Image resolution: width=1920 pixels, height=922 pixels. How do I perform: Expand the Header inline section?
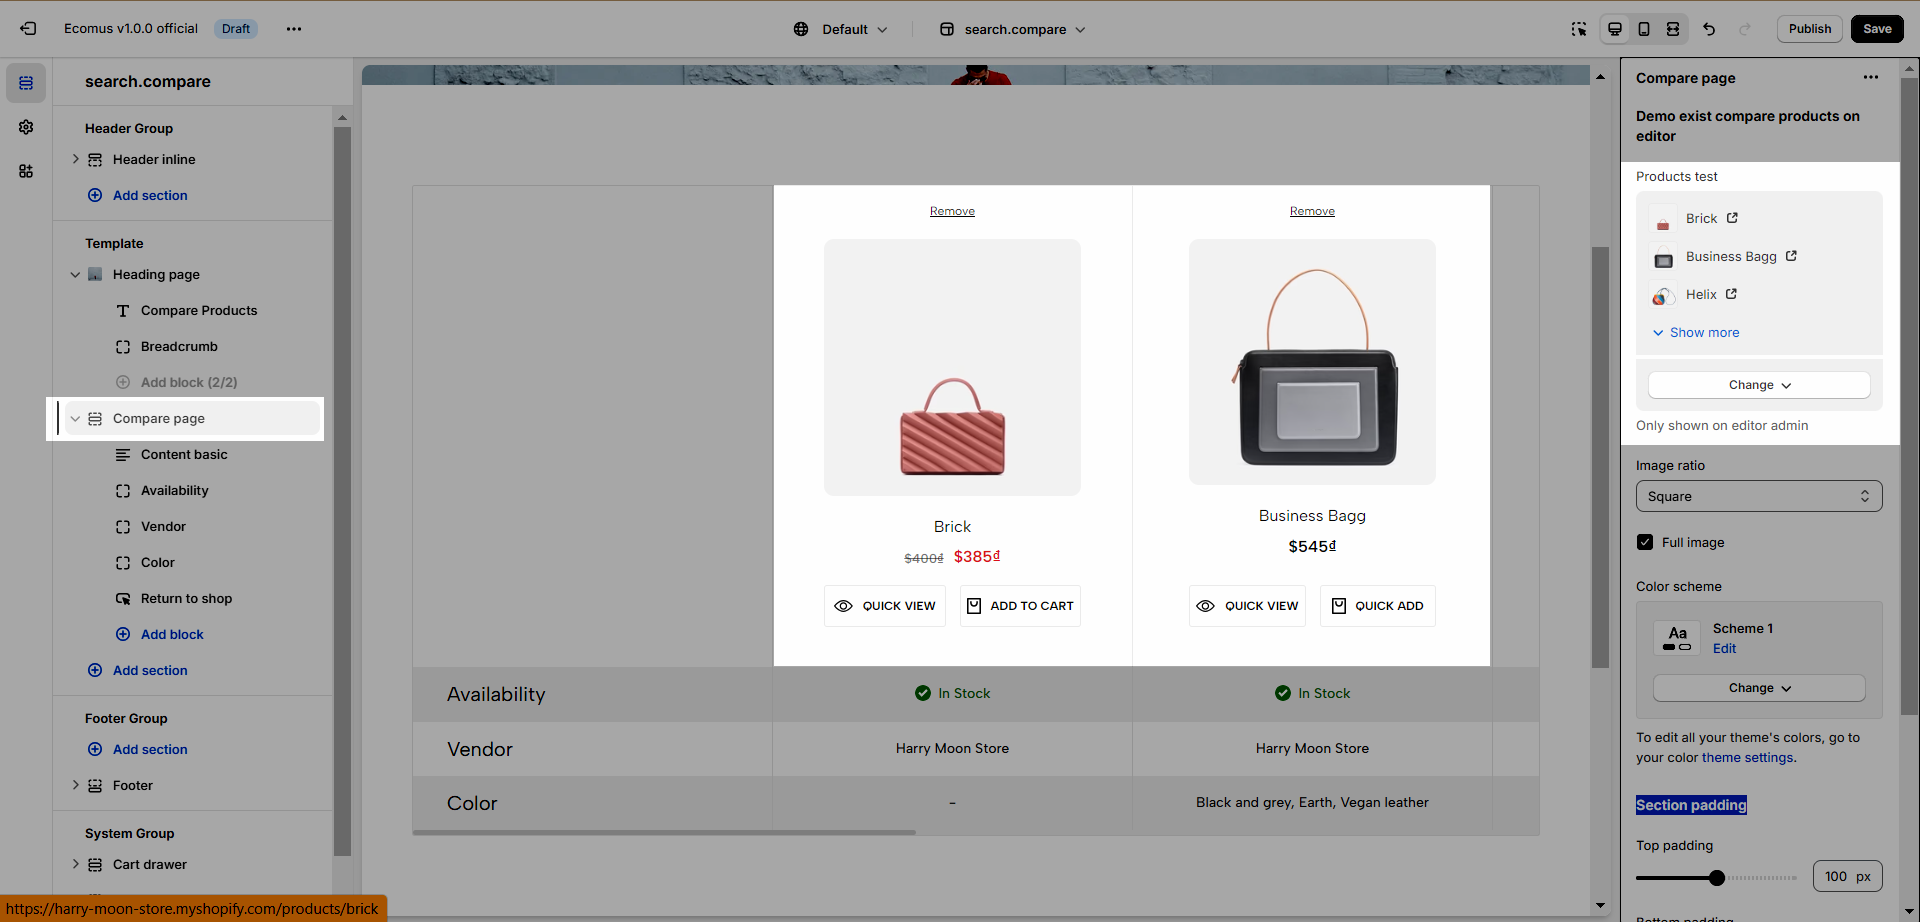[x=75, y=159]
